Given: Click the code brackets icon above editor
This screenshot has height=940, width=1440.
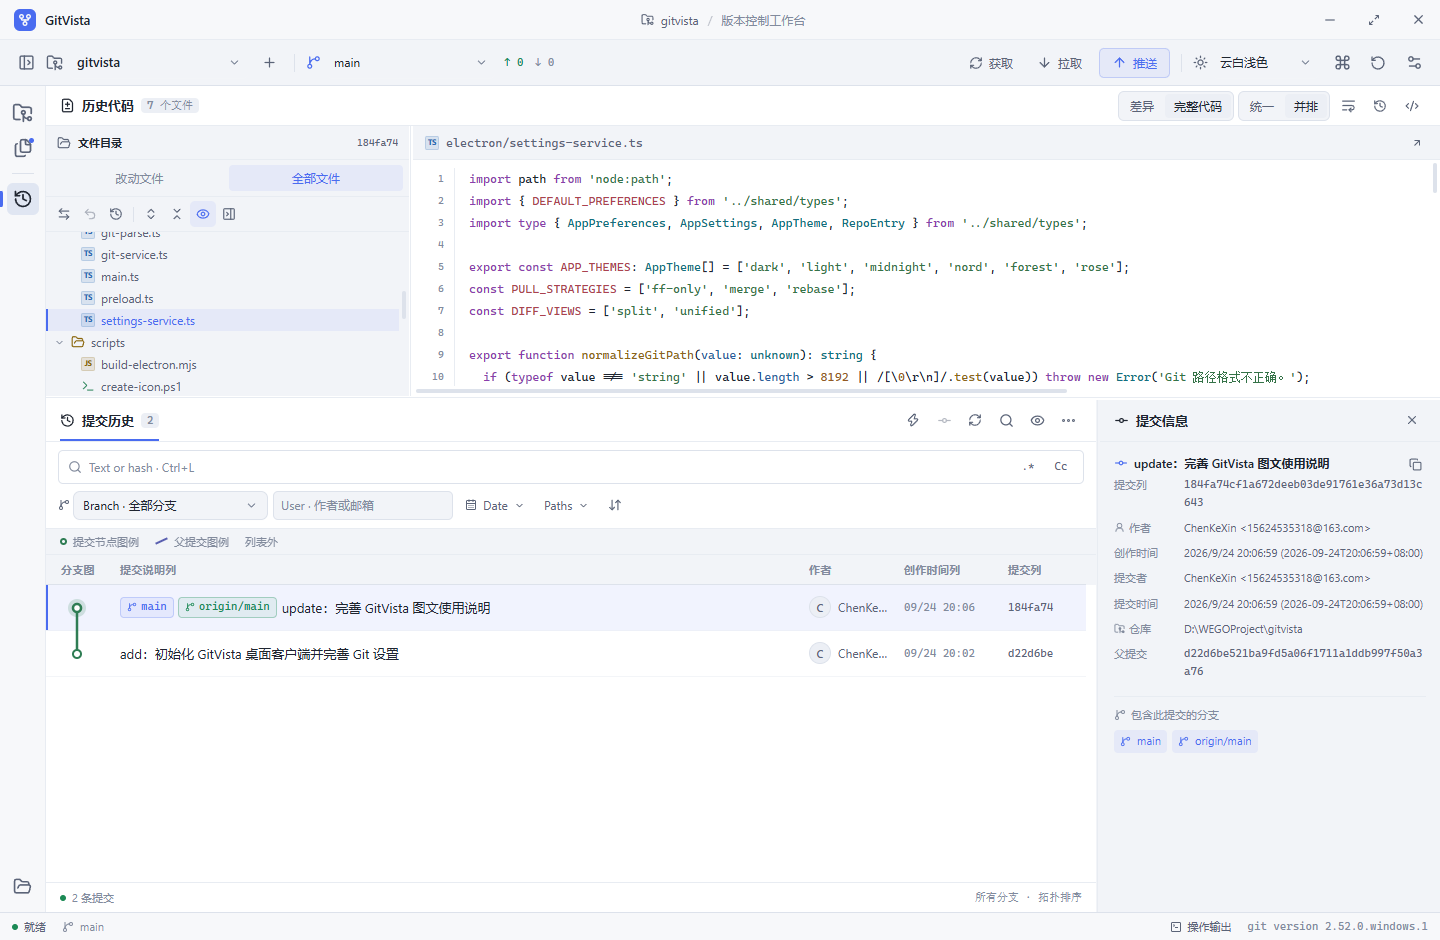Looking at the screenshot, I should tap(1412, 106).
